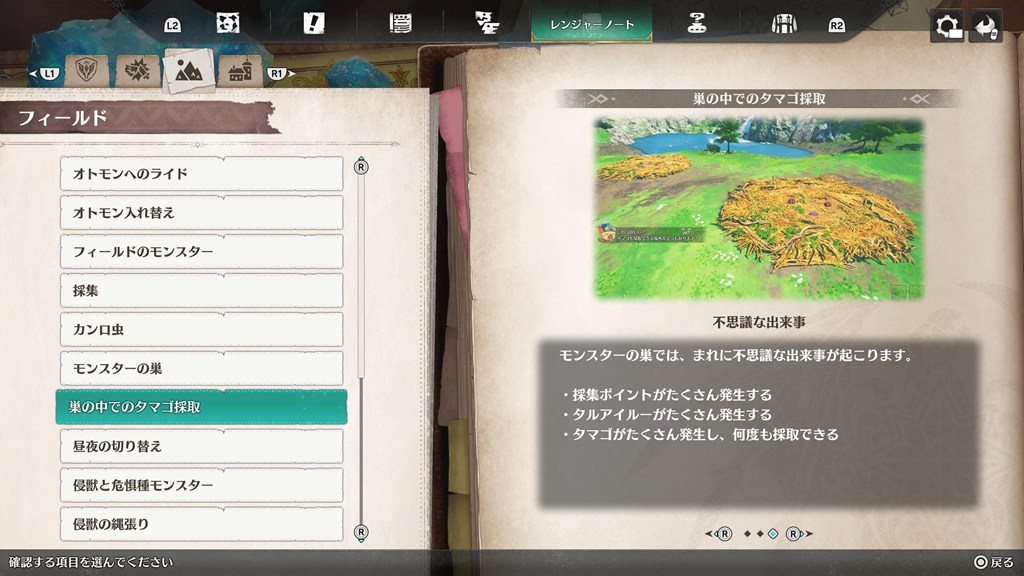The height and width of the screenshot is (576, 1024).
Task: Select the 昼夜の切り替え list entry
Action: (x=201, y=446)
